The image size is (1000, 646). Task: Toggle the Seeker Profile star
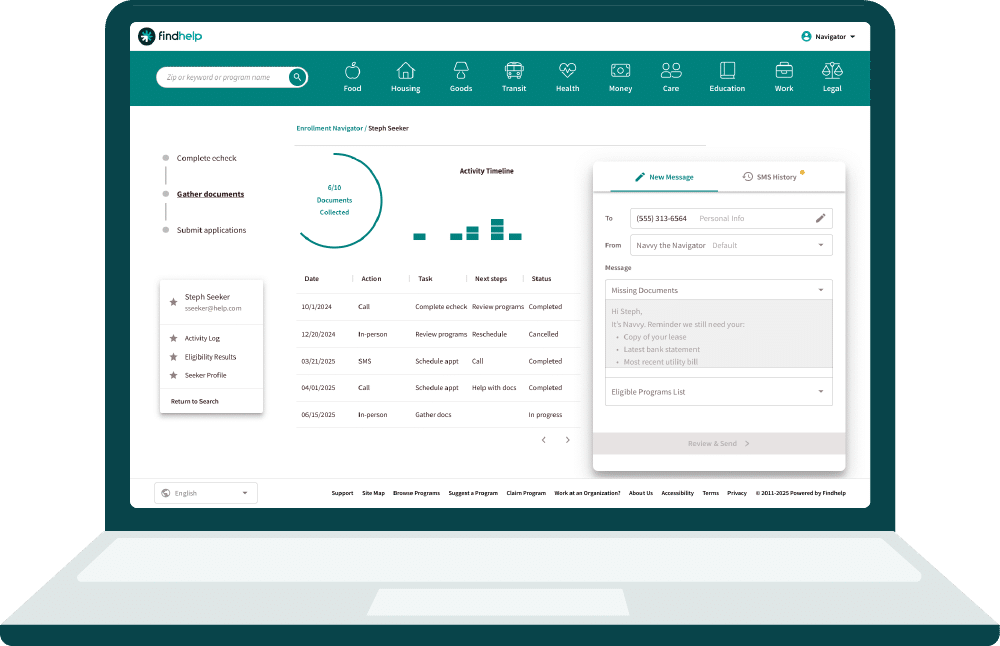tap(173, 375)
